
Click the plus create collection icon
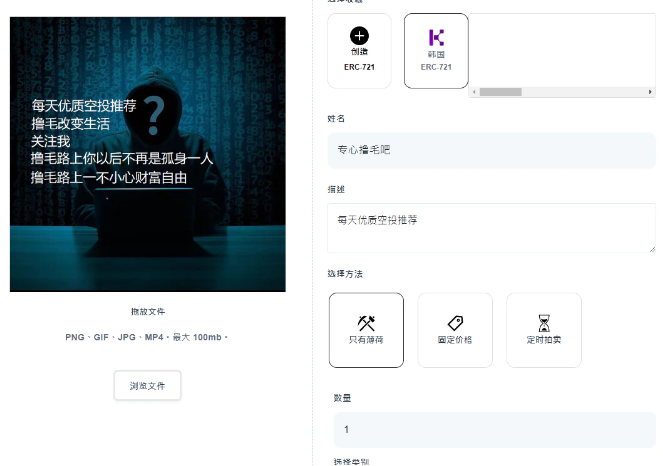pyautogui.click(x=359, y=36)
